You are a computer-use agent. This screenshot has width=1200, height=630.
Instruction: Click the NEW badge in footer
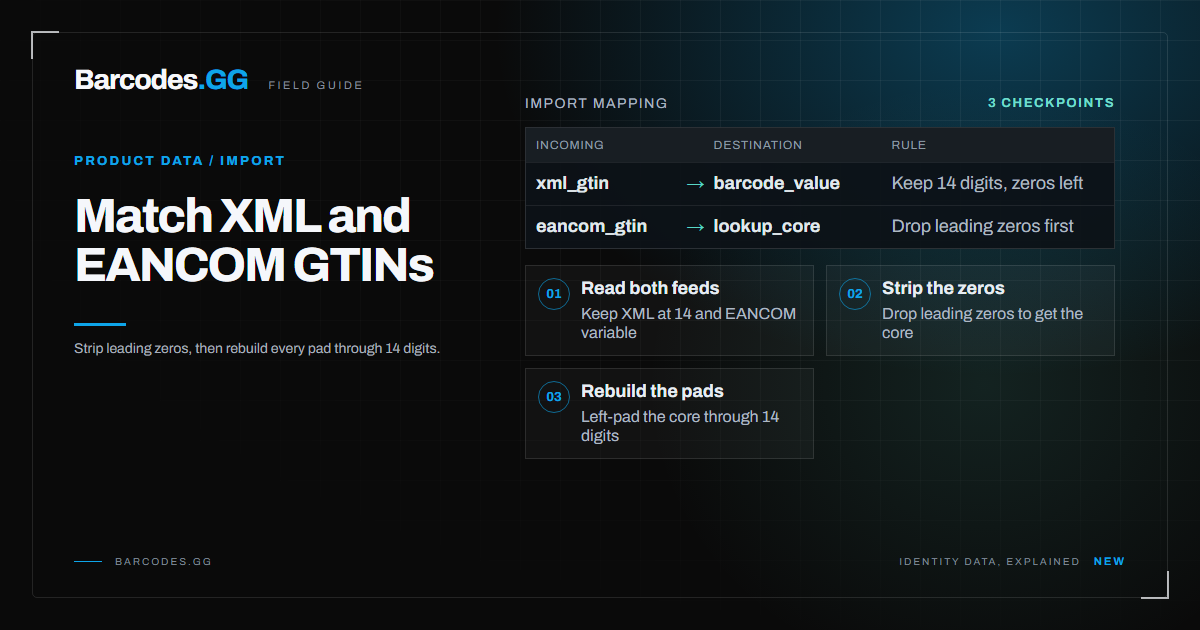[1109, 562]
